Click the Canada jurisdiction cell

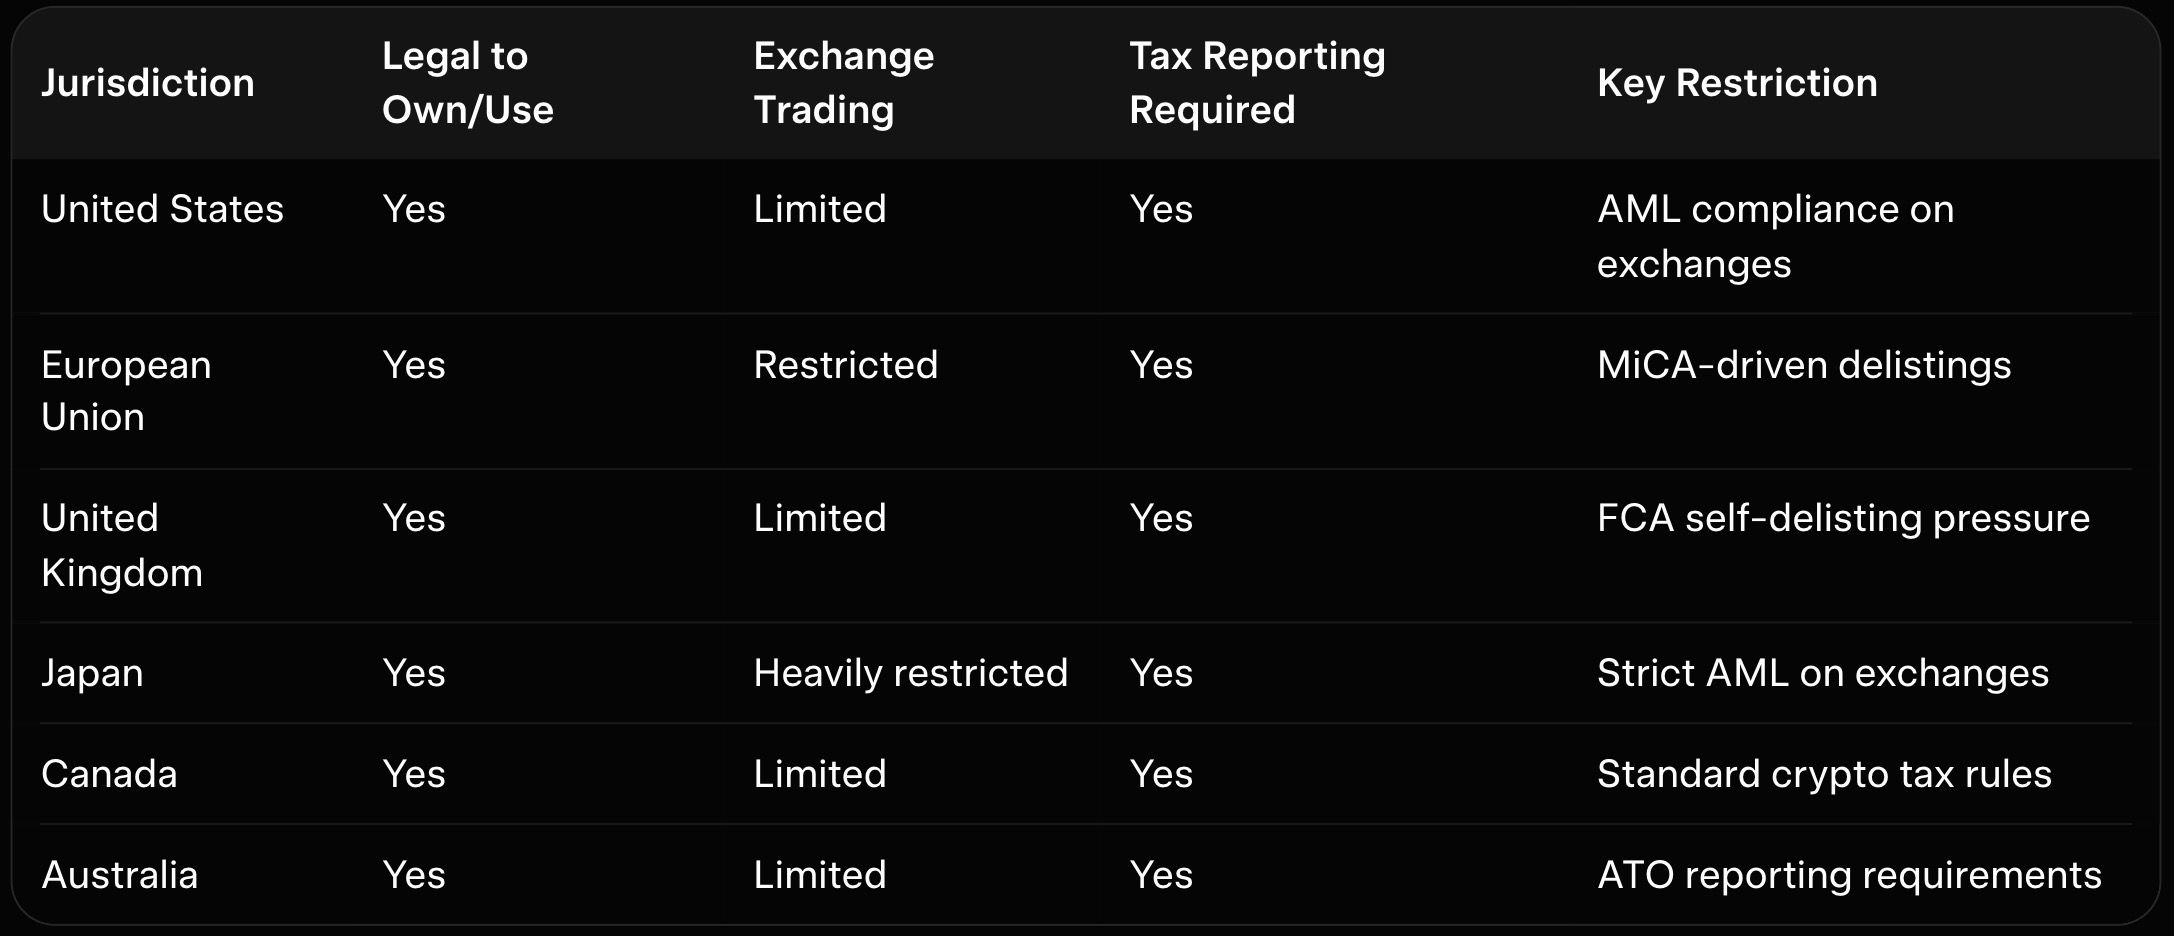[109, 774]
